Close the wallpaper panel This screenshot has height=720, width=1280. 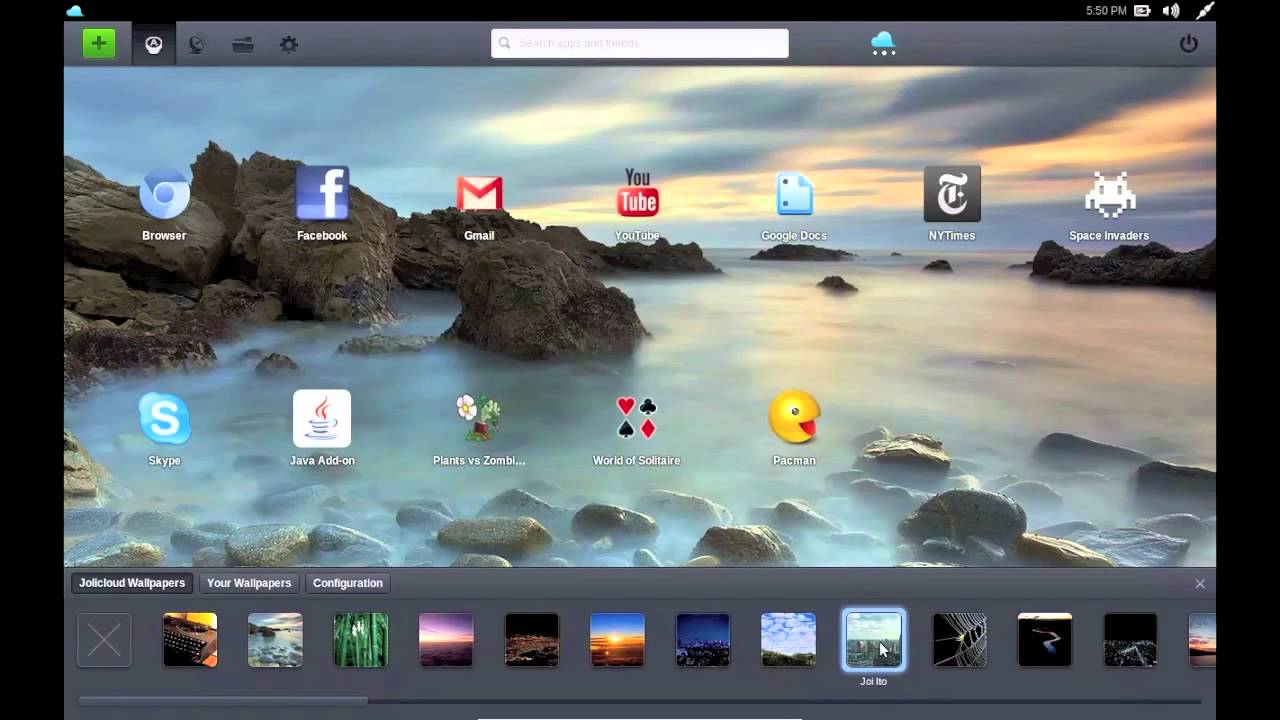click(x=1200, y=584)
